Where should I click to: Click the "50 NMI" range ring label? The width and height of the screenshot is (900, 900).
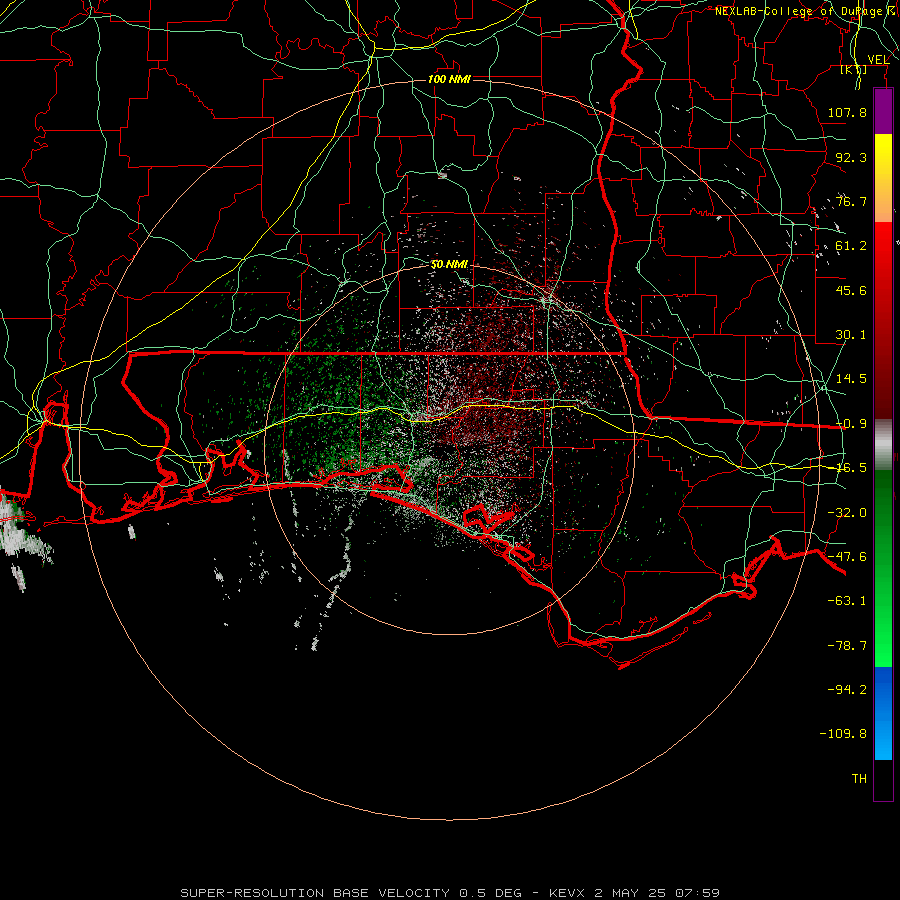(449, 265)
